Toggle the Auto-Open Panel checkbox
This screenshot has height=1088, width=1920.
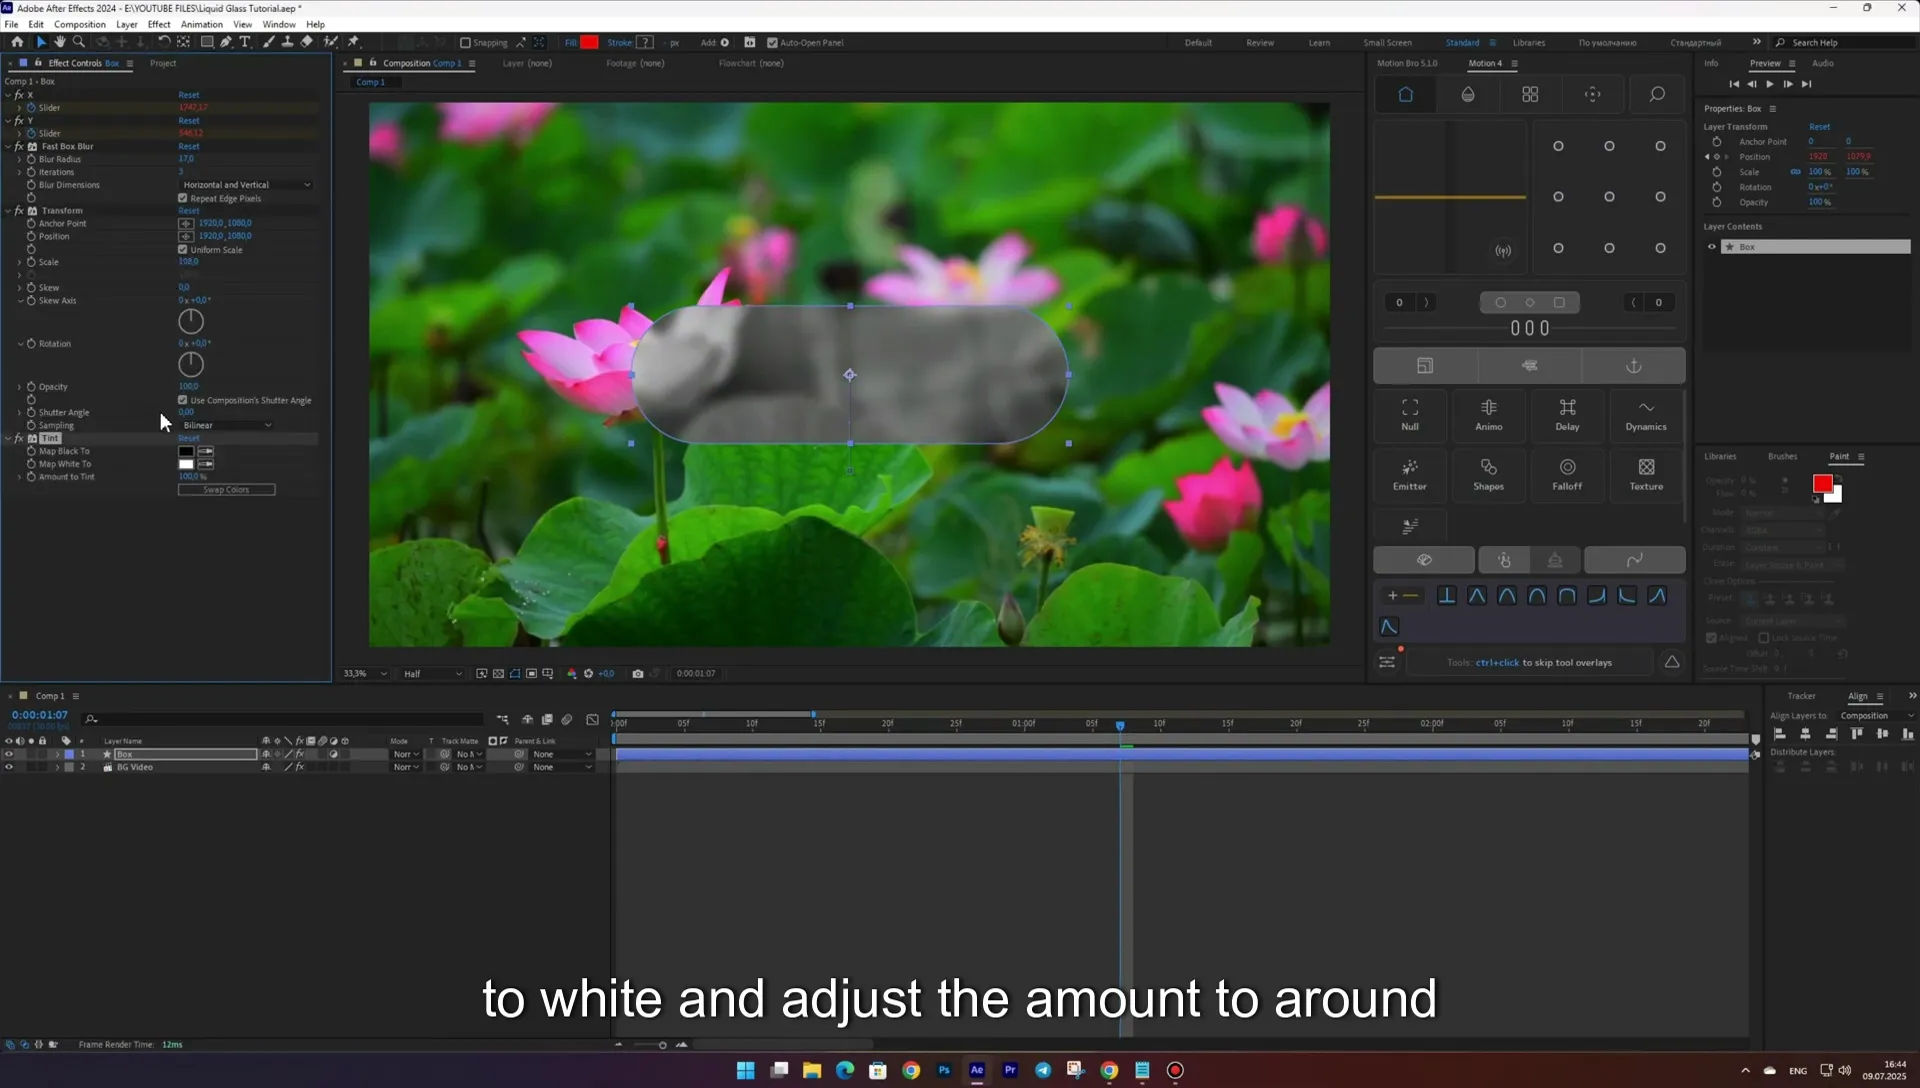(772, 43)
